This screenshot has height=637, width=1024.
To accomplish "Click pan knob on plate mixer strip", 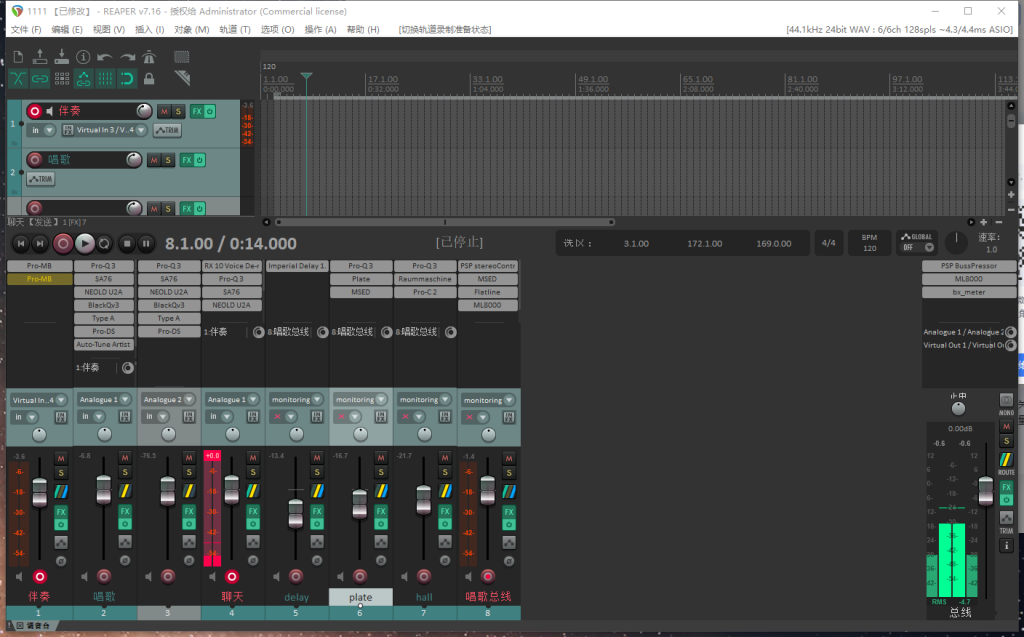I will 360,434.
